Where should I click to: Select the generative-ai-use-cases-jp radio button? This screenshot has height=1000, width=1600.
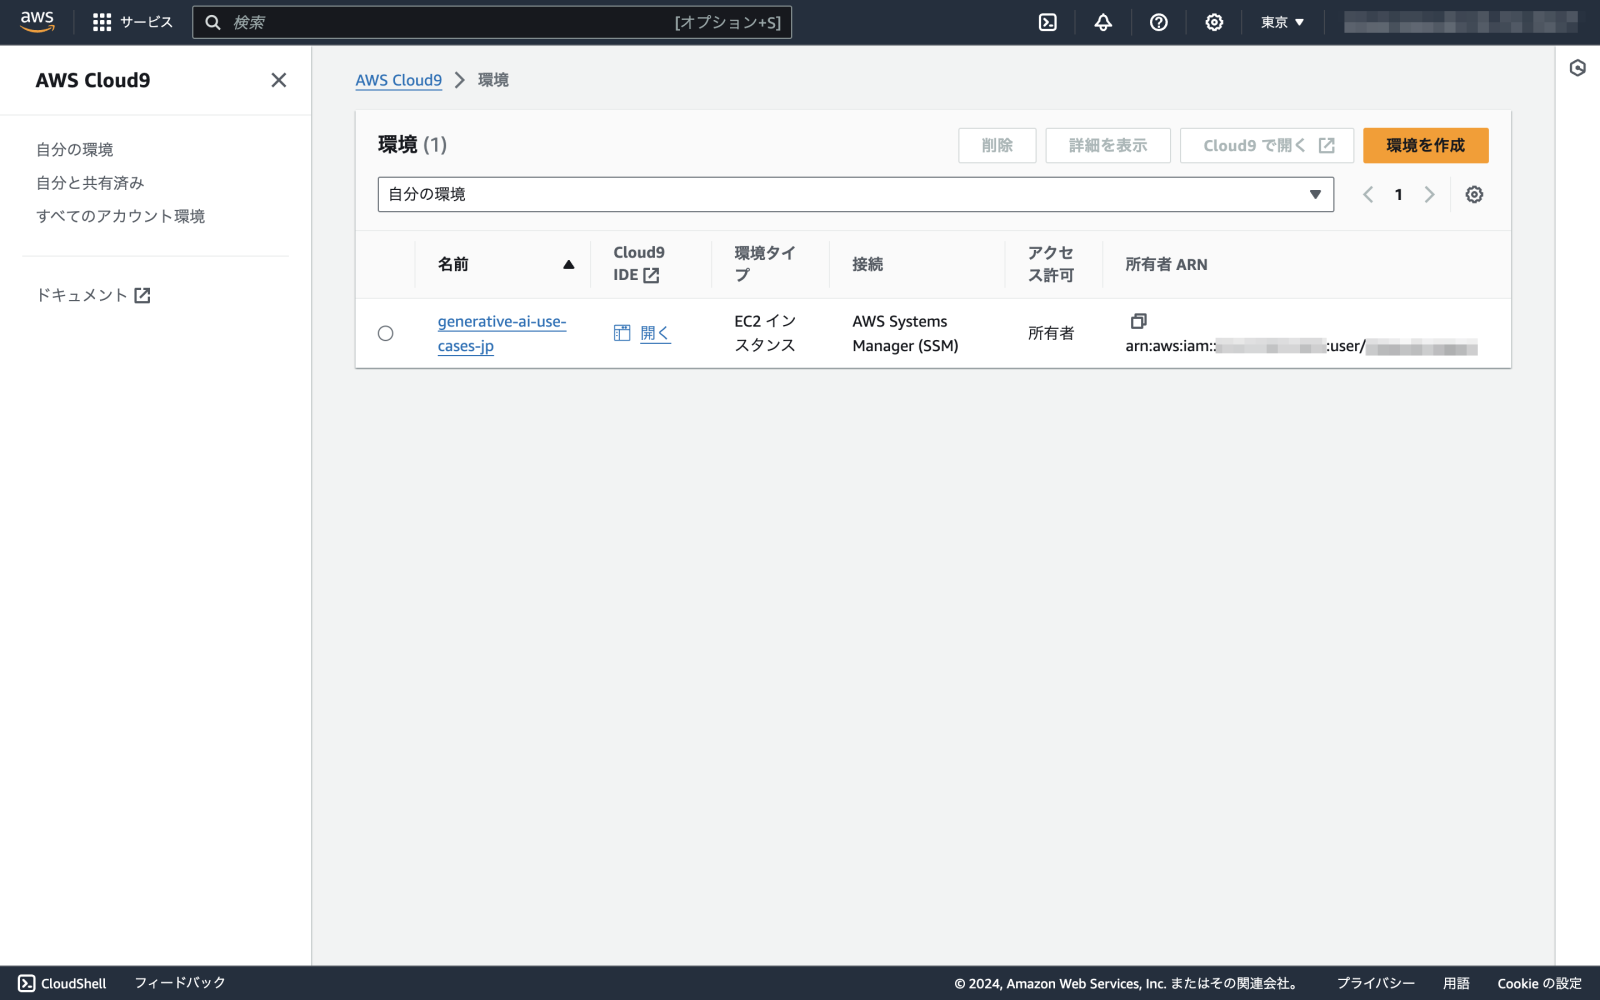pos(386,333)
